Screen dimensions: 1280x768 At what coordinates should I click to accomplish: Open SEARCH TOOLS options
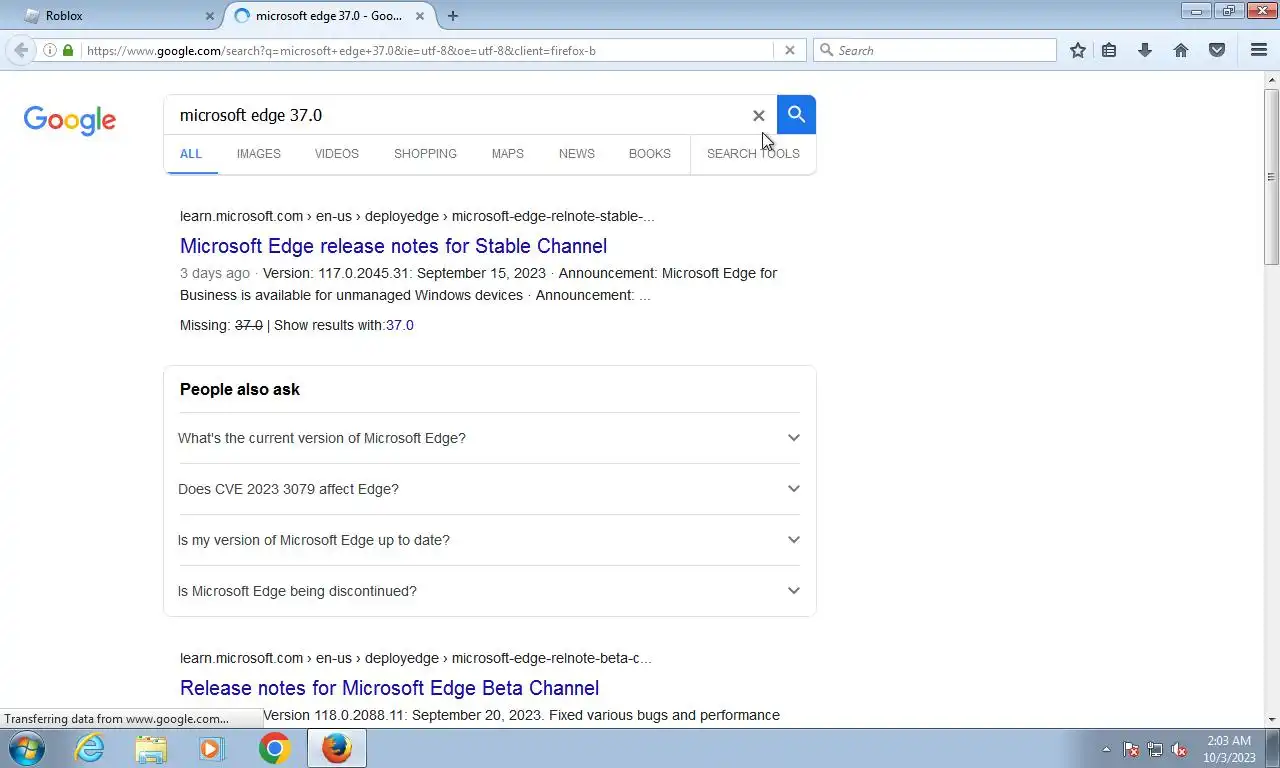point(753,154)
